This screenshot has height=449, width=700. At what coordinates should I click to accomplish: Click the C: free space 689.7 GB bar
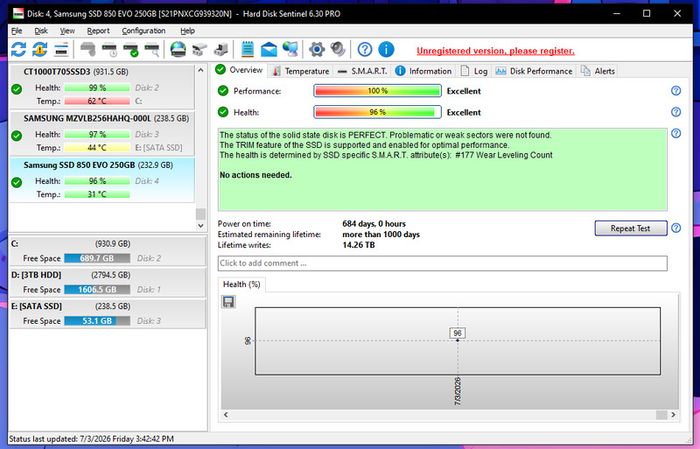pyautogui.click(x=97, y=258)
